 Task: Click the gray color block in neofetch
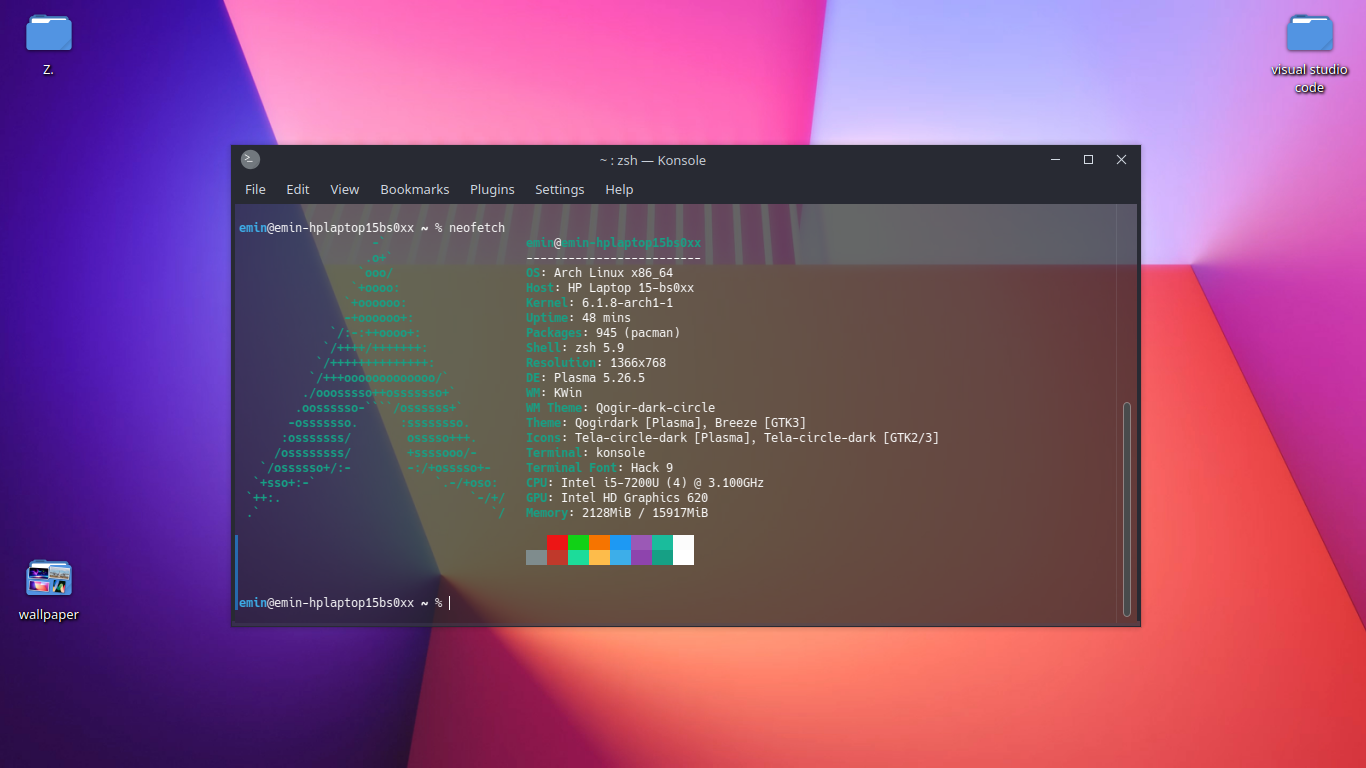pyautogui.click(x=536, y=557)
